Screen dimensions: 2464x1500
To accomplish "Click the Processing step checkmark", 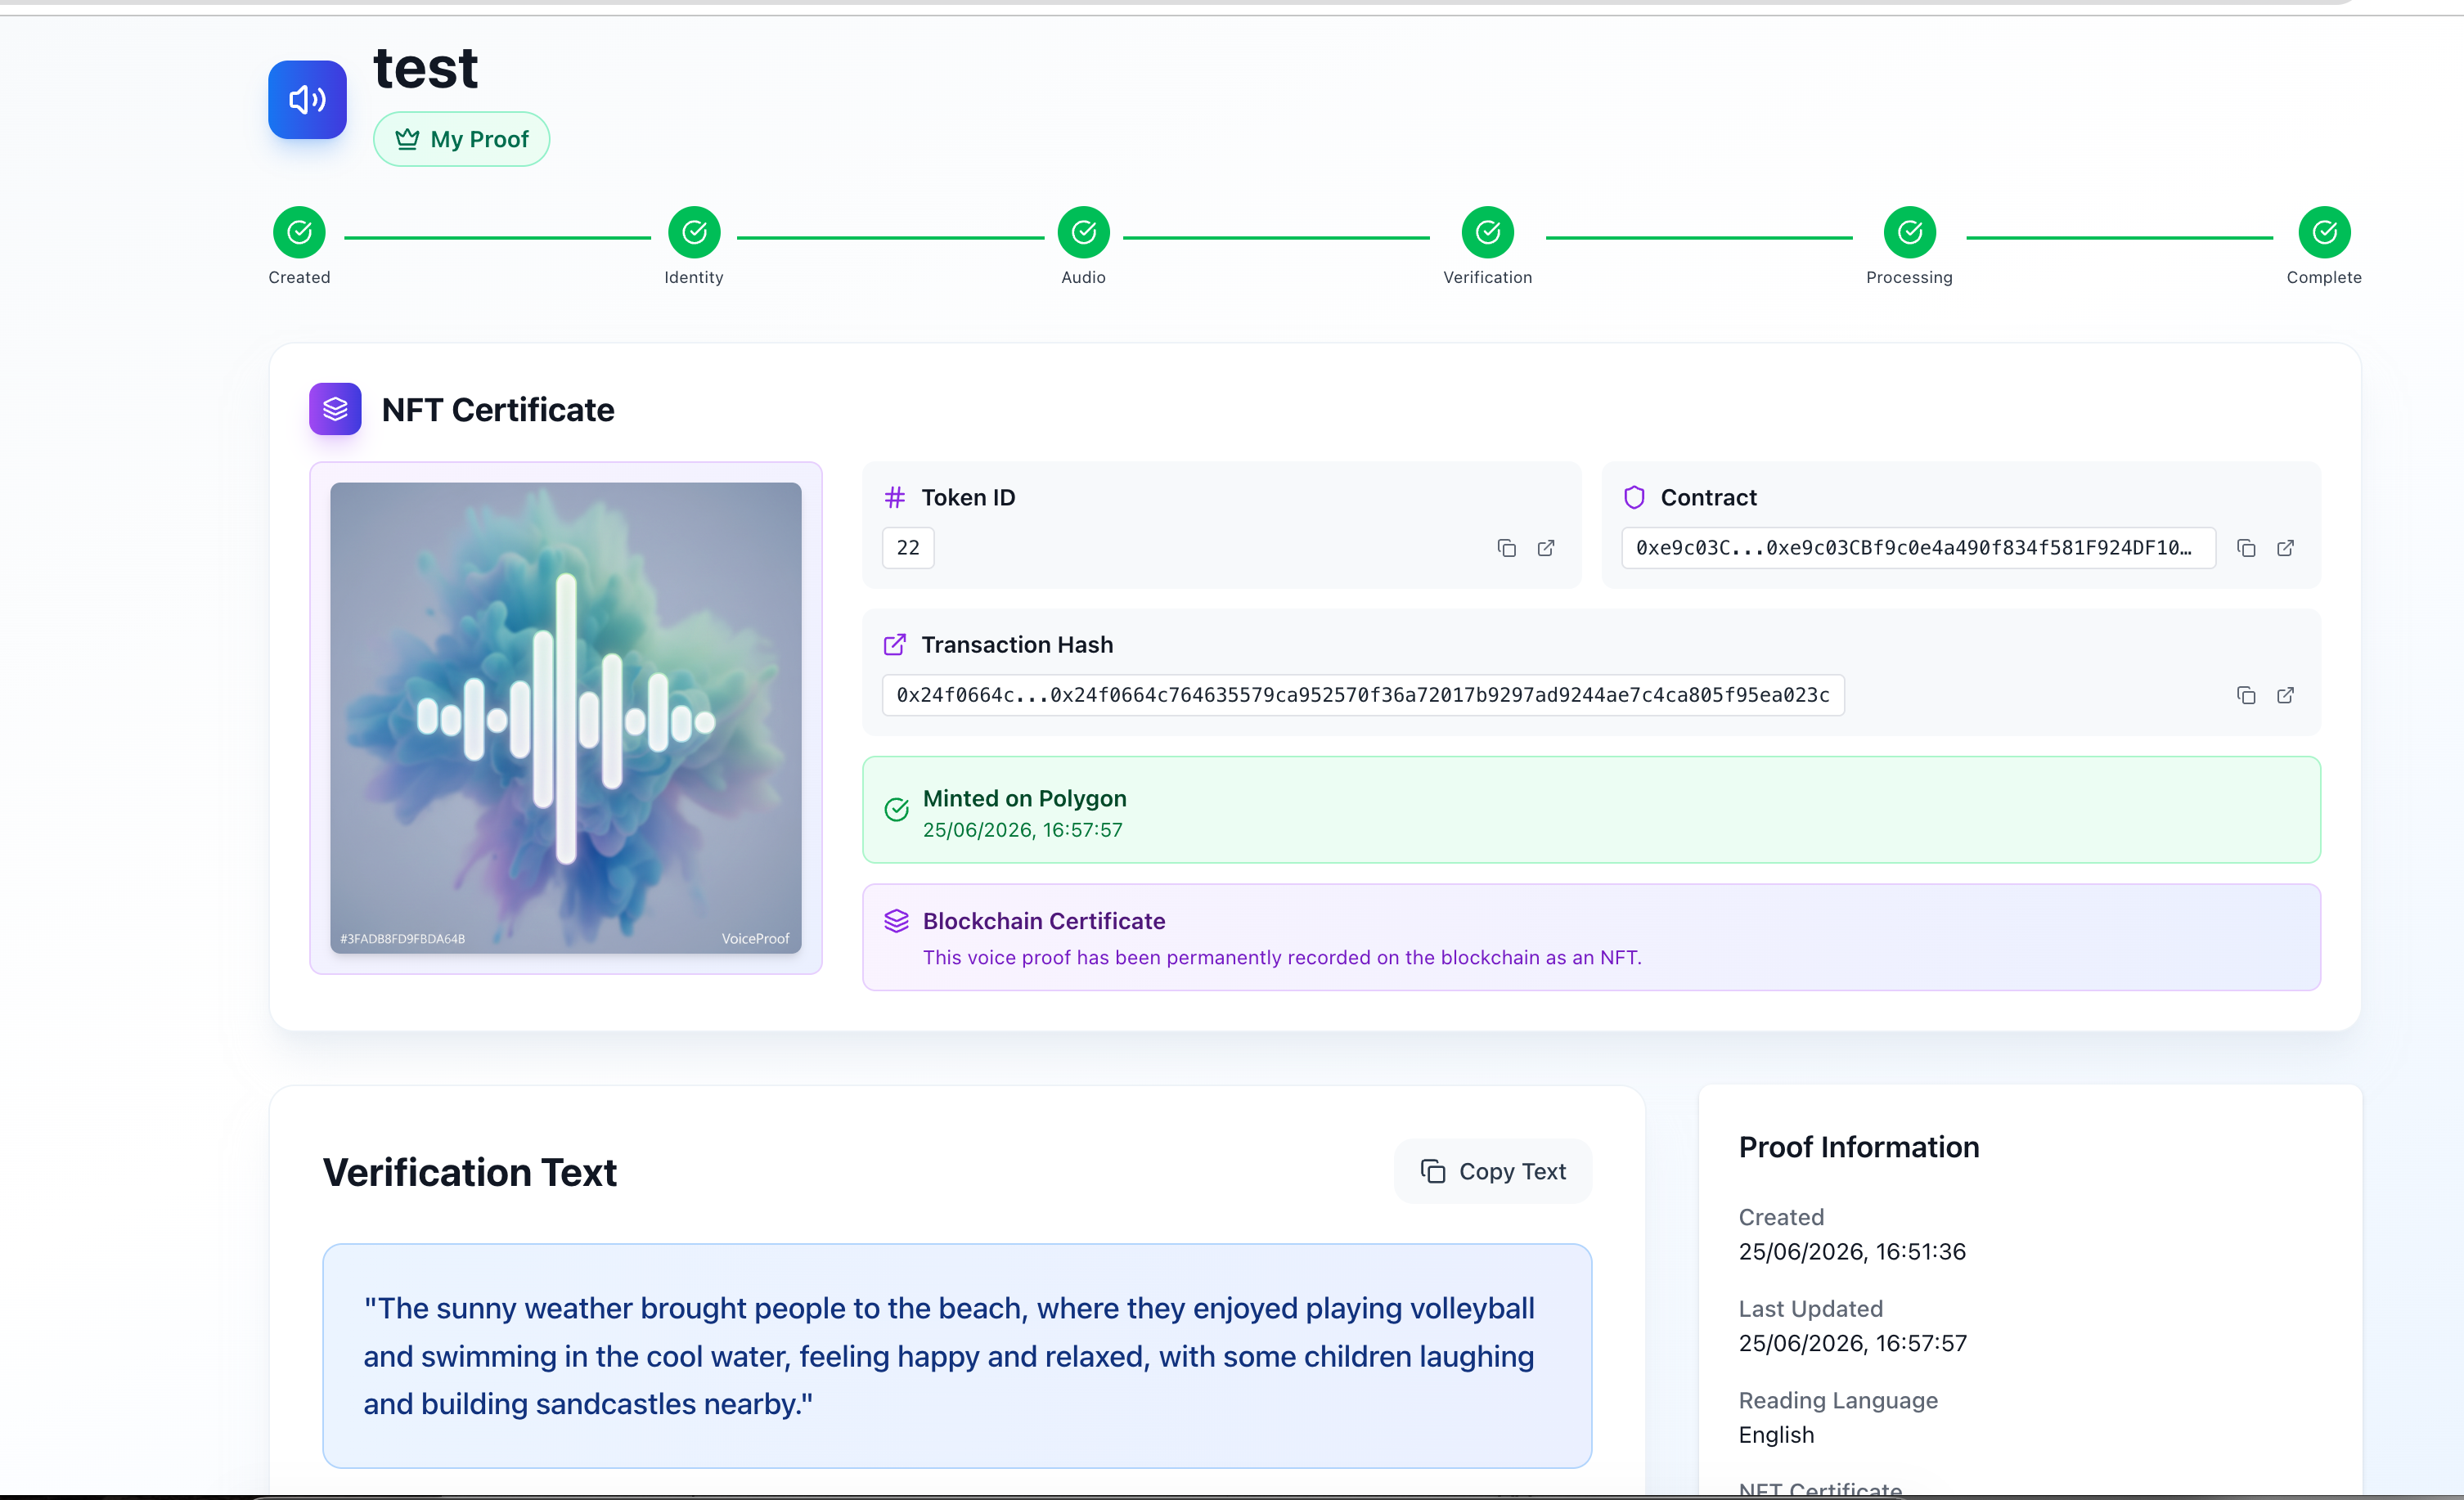I will tap(1910, 232).
